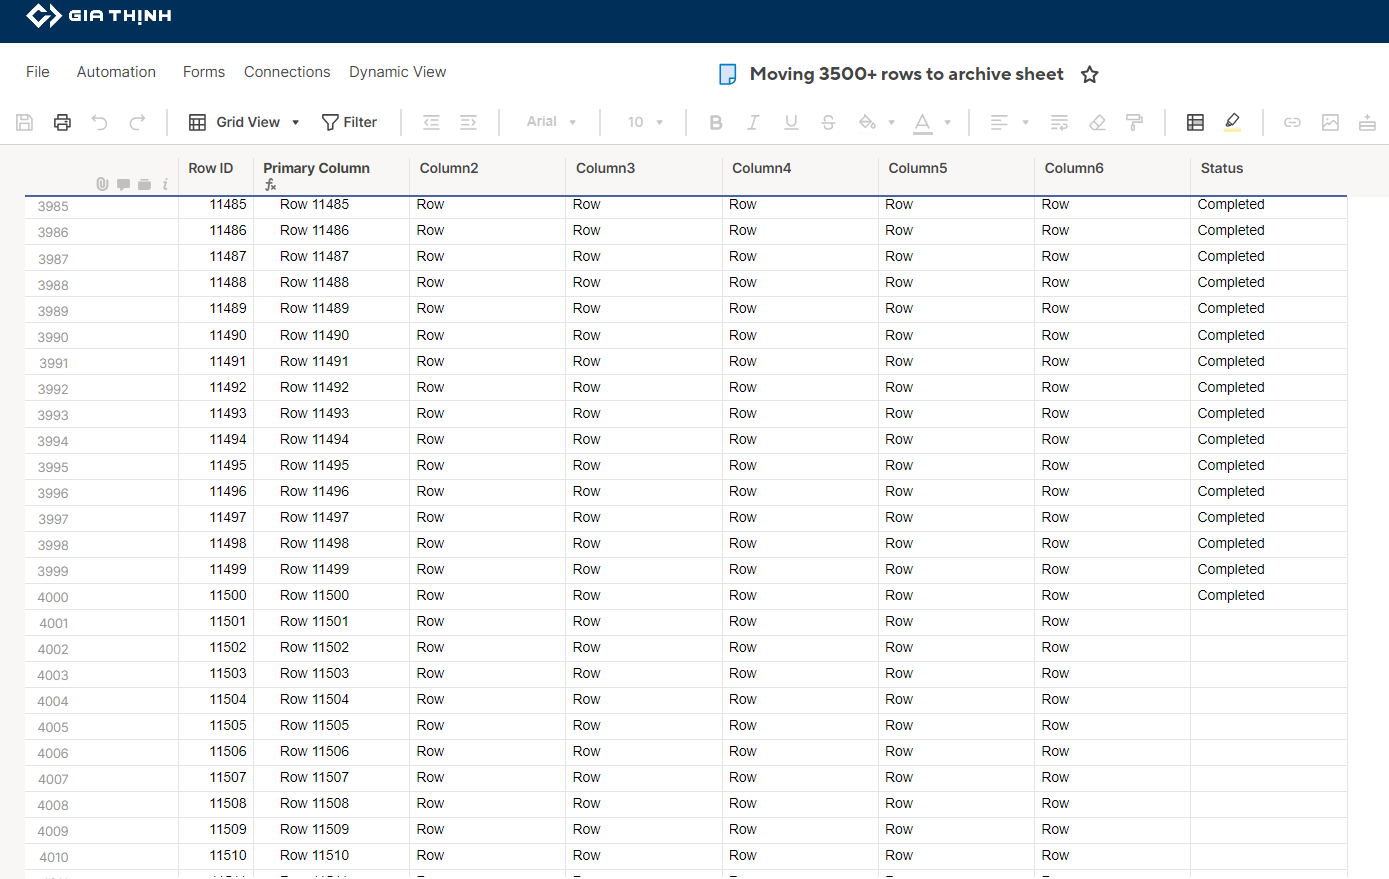Image resolution: width=1389 pixels, height=879 pixels.
Task: Click the text color A icon
Action: click(923, 123)
